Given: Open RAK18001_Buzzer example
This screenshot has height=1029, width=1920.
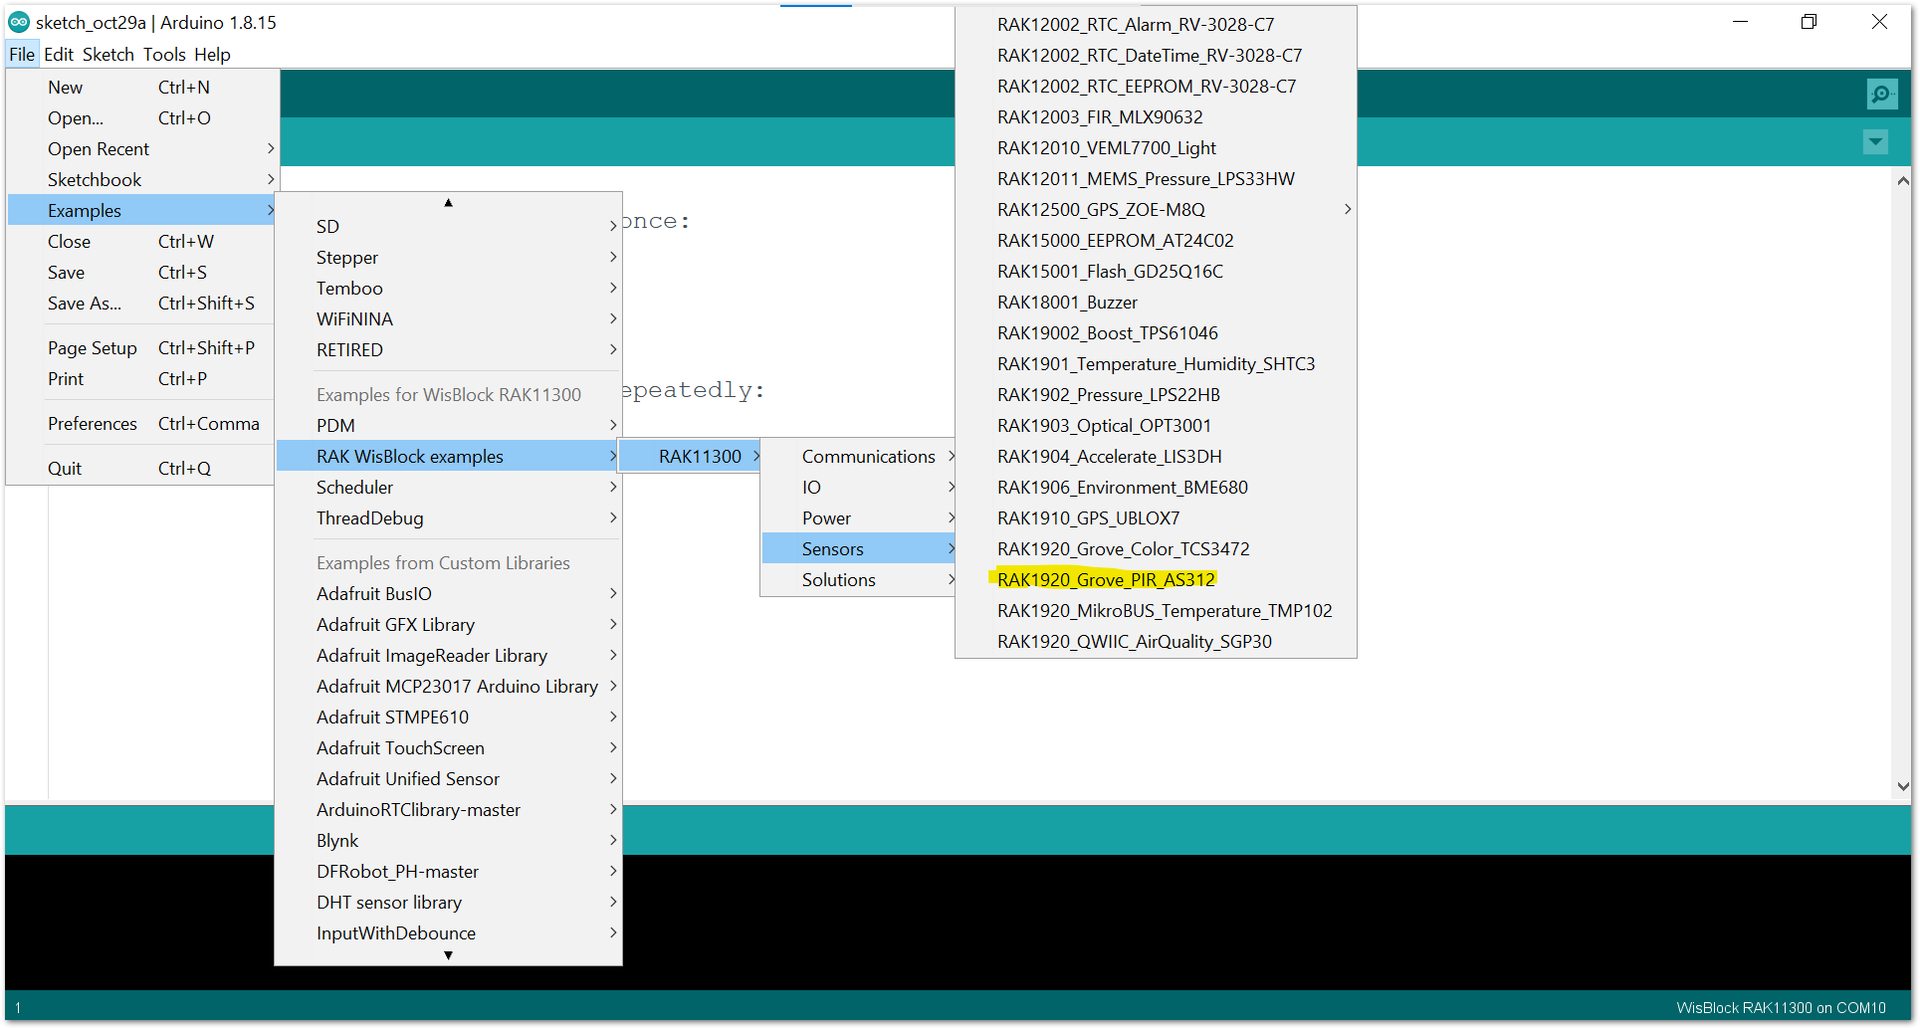Looking at the screenshot, I should (1156, 302).
